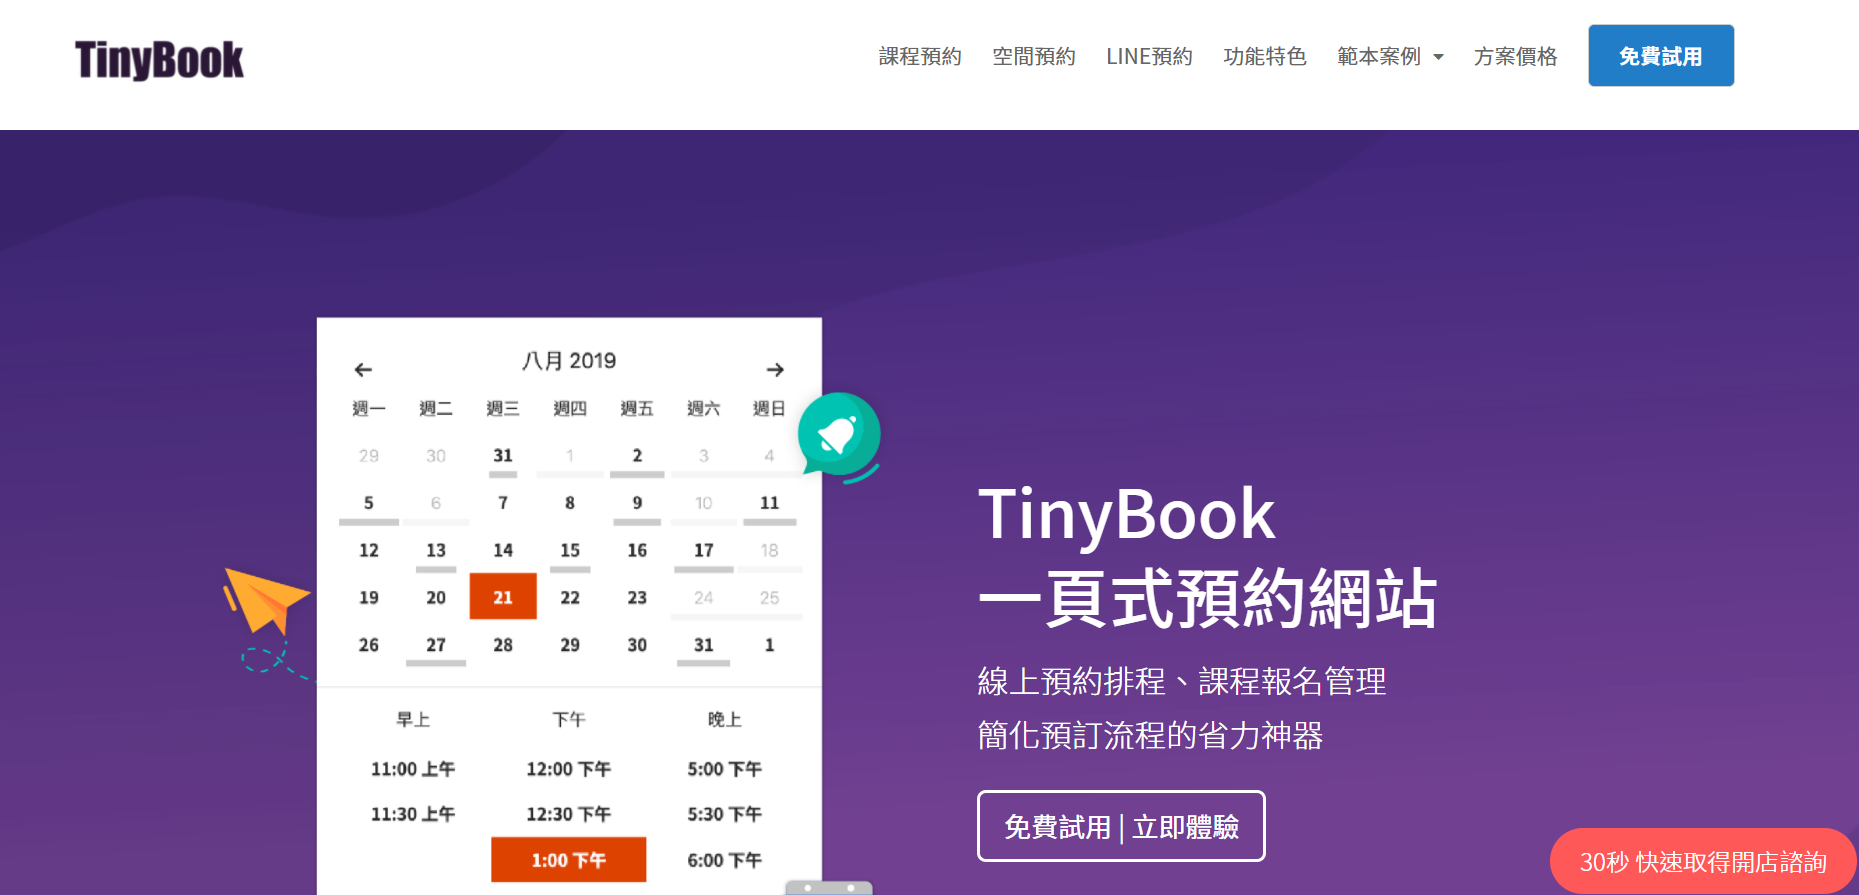Open LINE預約 menu item
1859x895 pixels.
tap(1149, 57)
